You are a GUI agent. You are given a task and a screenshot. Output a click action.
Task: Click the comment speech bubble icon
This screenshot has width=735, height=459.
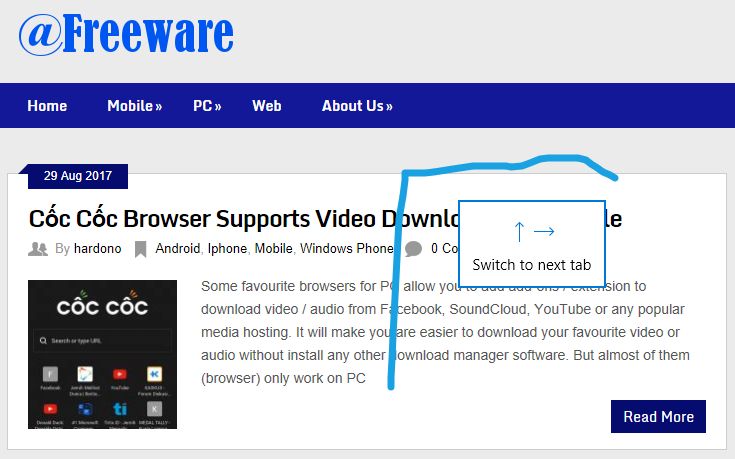pyautogui.click(x=413, y=249)
